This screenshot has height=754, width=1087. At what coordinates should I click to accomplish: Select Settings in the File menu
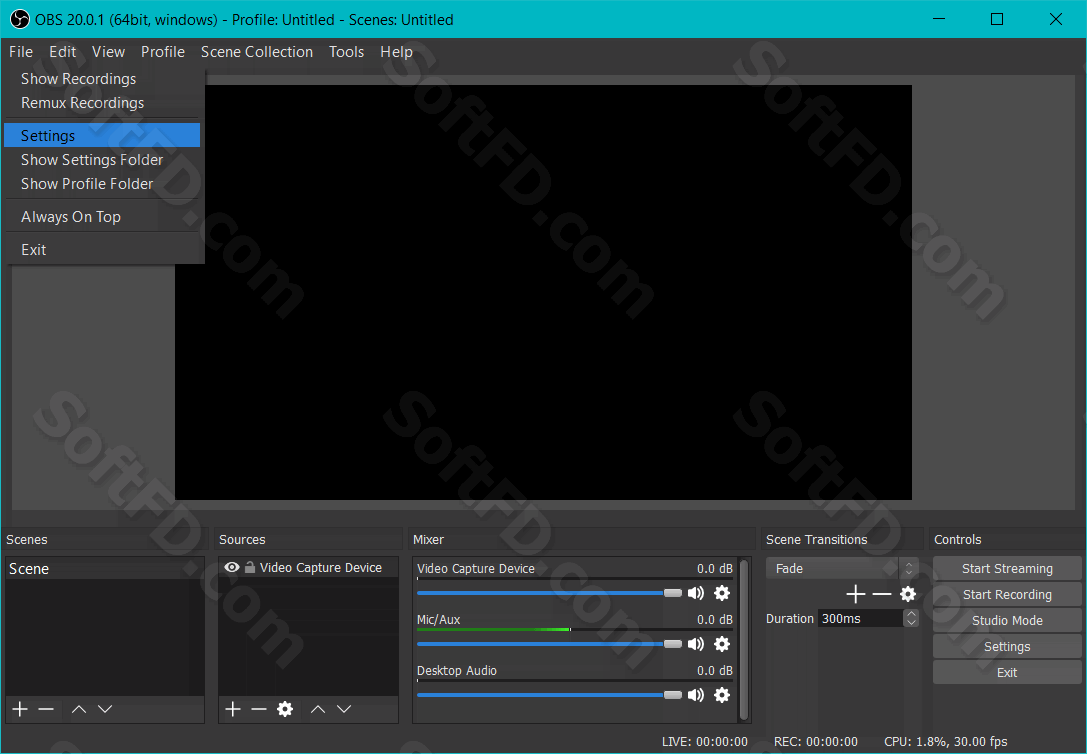coord(102,136)
